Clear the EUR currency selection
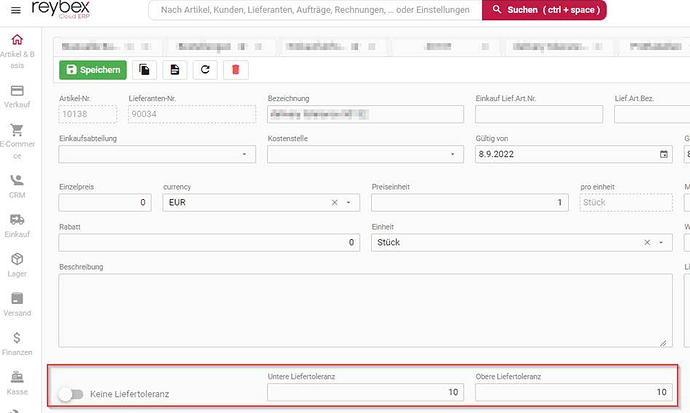The width and height of the screenshot is (690, 413). click(x=335, y=202)
